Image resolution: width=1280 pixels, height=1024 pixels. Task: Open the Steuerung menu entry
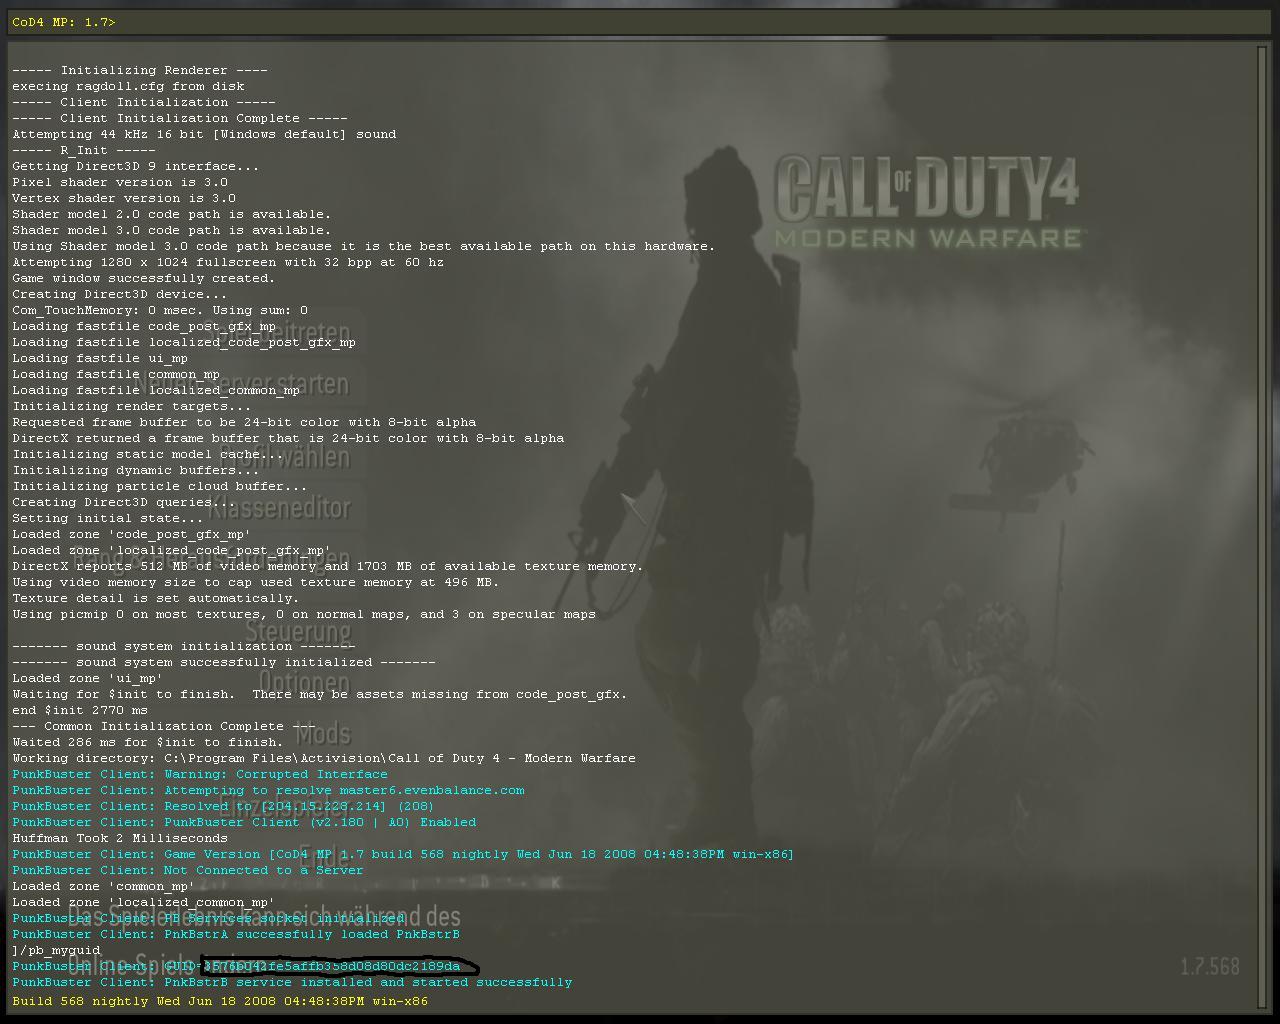pyautogui.click(x=298, y=631)
